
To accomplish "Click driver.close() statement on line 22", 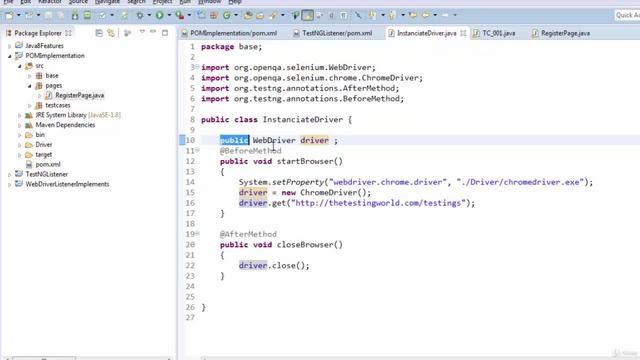I will point(274,266).
